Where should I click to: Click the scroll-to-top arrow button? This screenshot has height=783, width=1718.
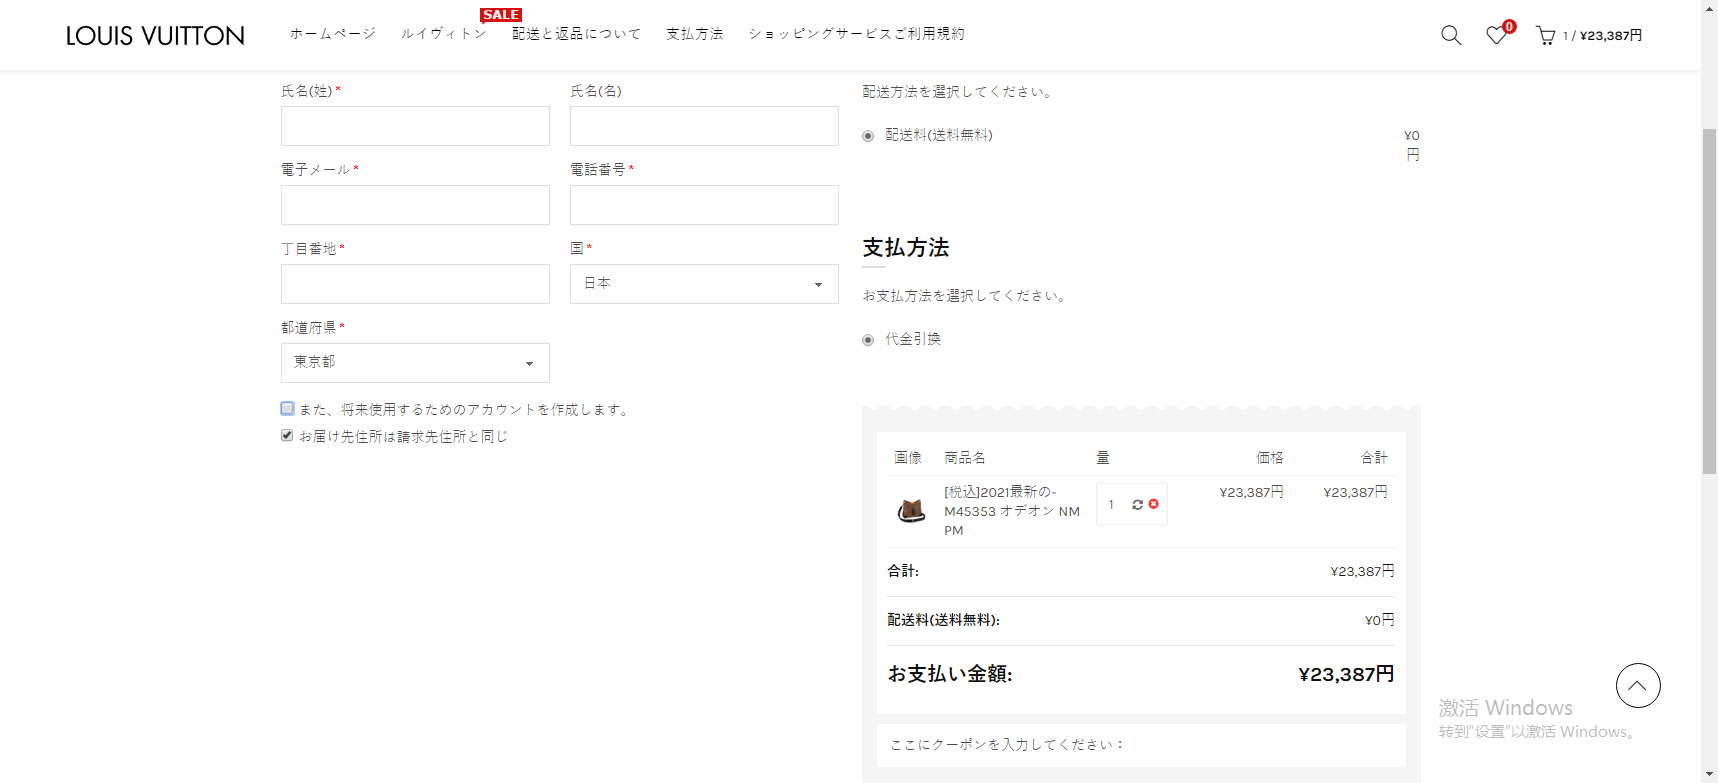click(x=1638, y=685)
